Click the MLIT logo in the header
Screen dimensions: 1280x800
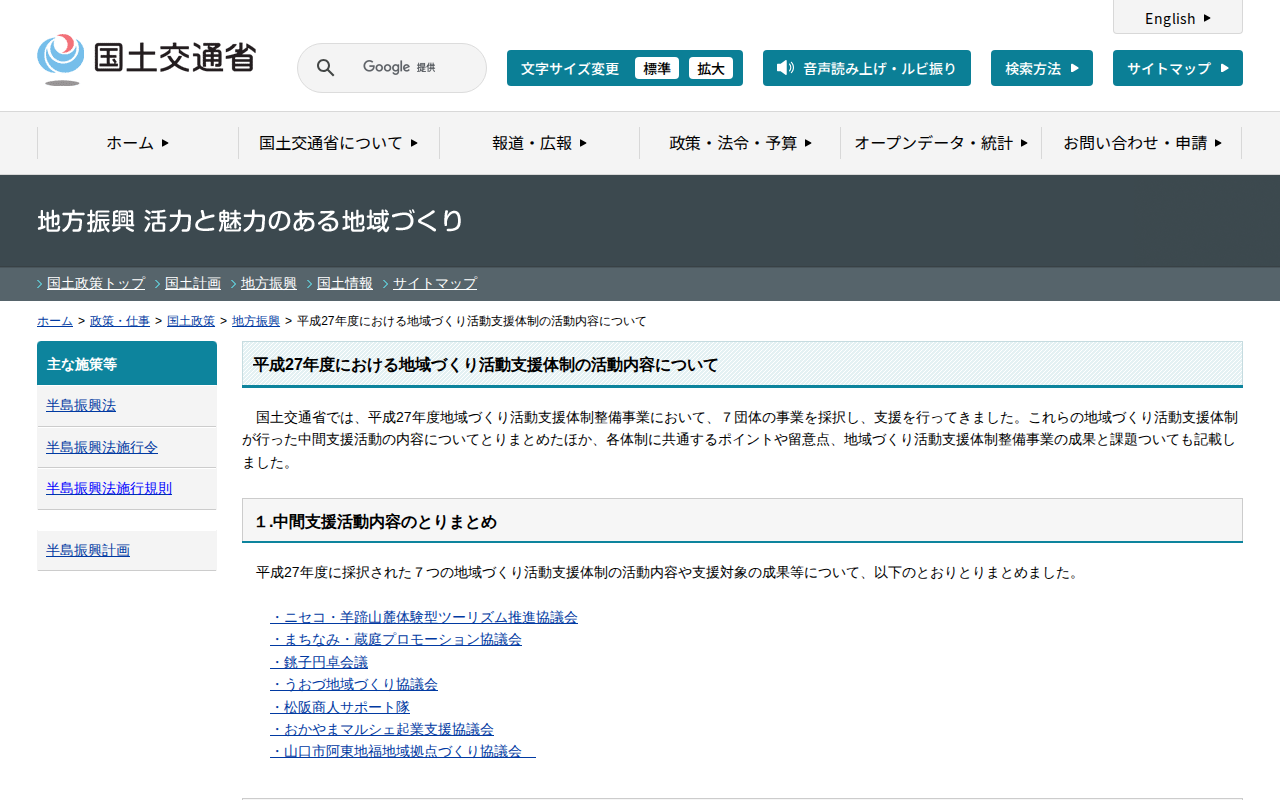click(x=146, y=60)
